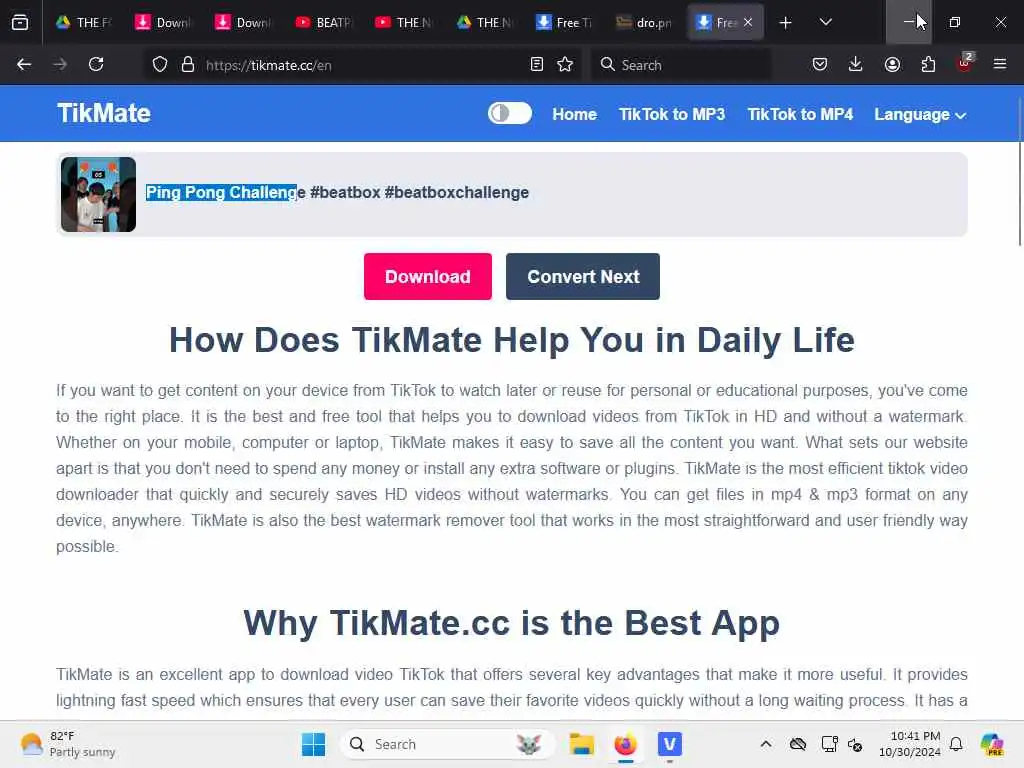1024x768 pixels.
Task: Open the V app in the taskbar
Action: pyautogui.click(x=669, y=744)
